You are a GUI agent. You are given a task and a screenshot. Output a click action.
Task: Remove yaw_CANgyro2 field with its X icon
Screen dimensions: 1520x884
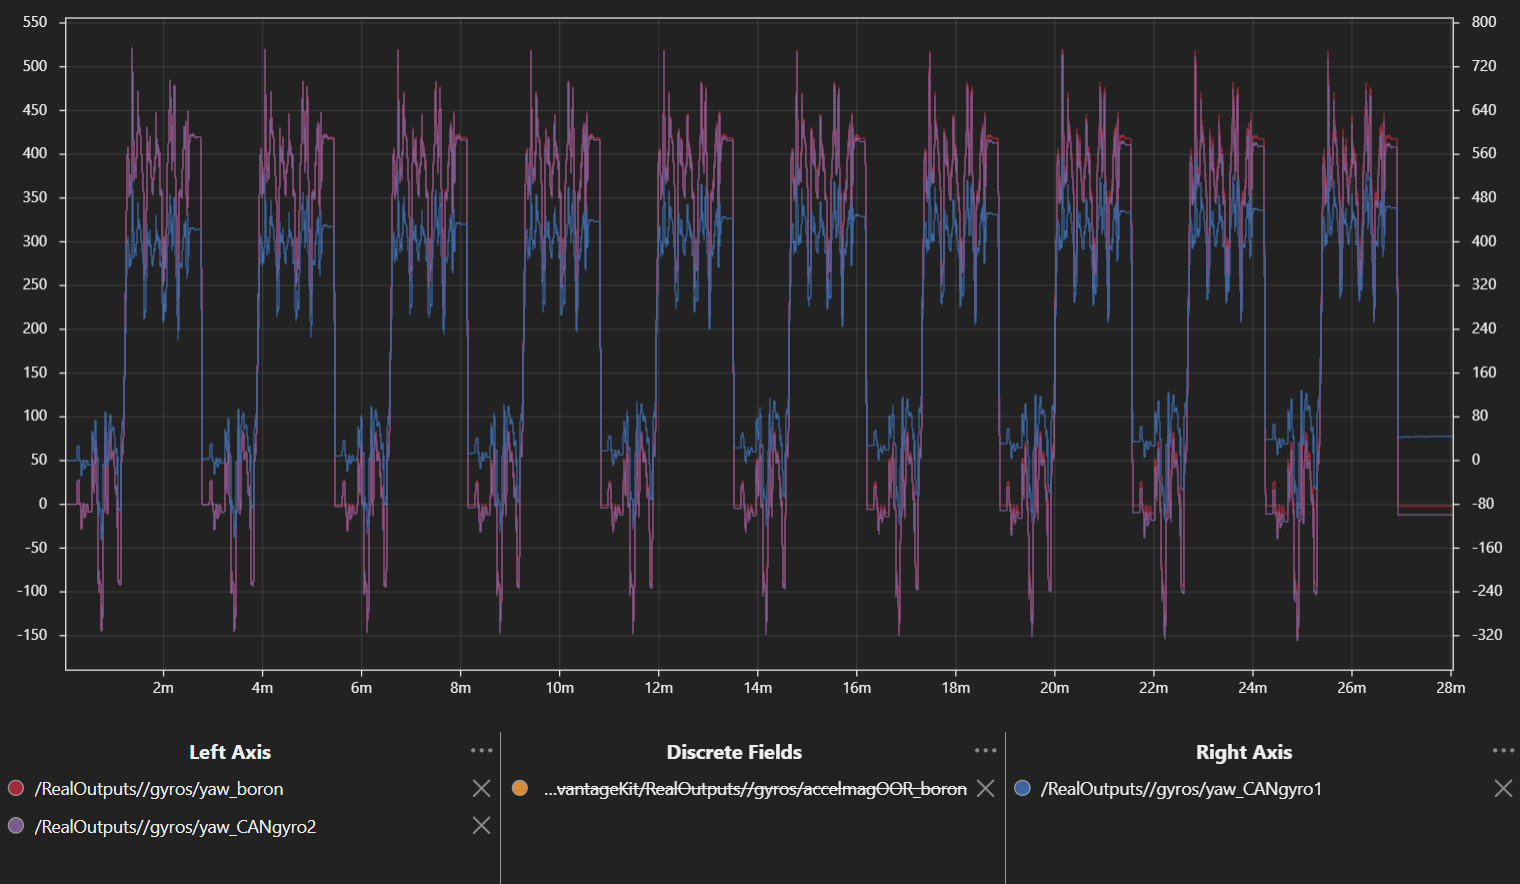click(x=481, y=826)
